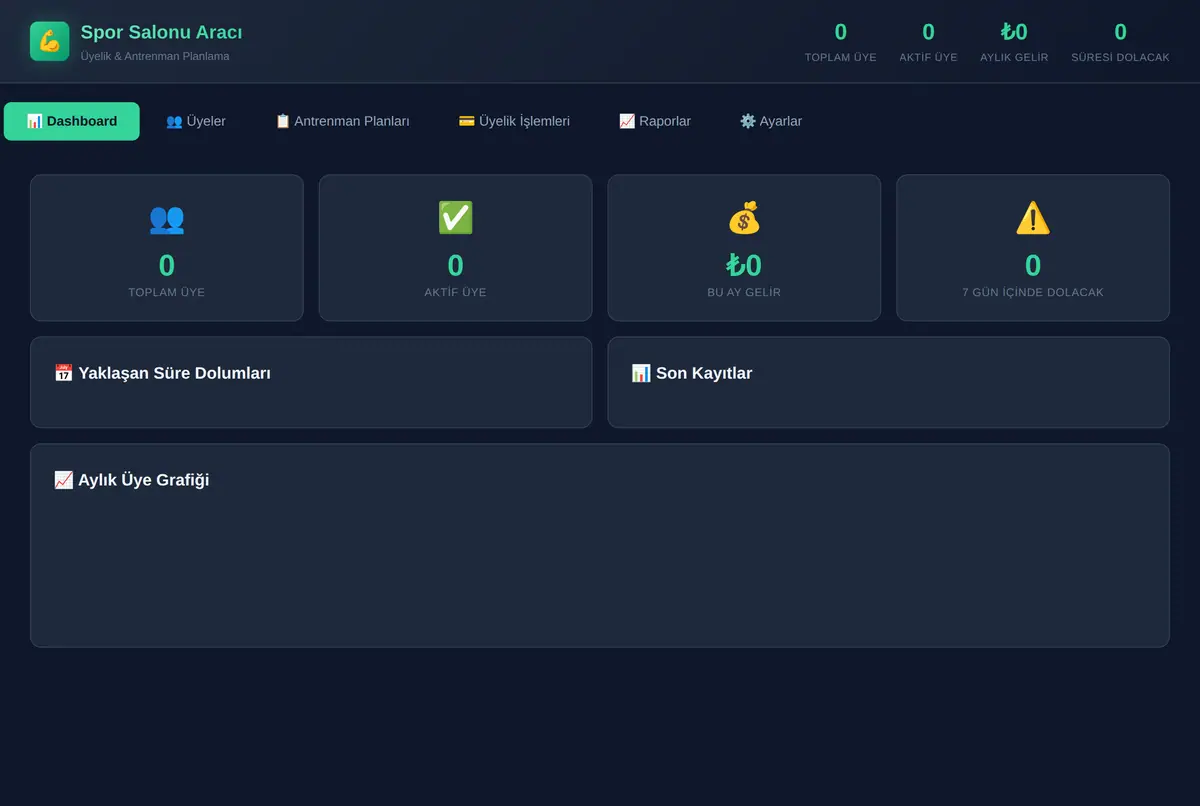This screenshot has width=1200, height=806.
Task: Click the warning triangle icon on the expiring card
Action: coord(1033,218)
